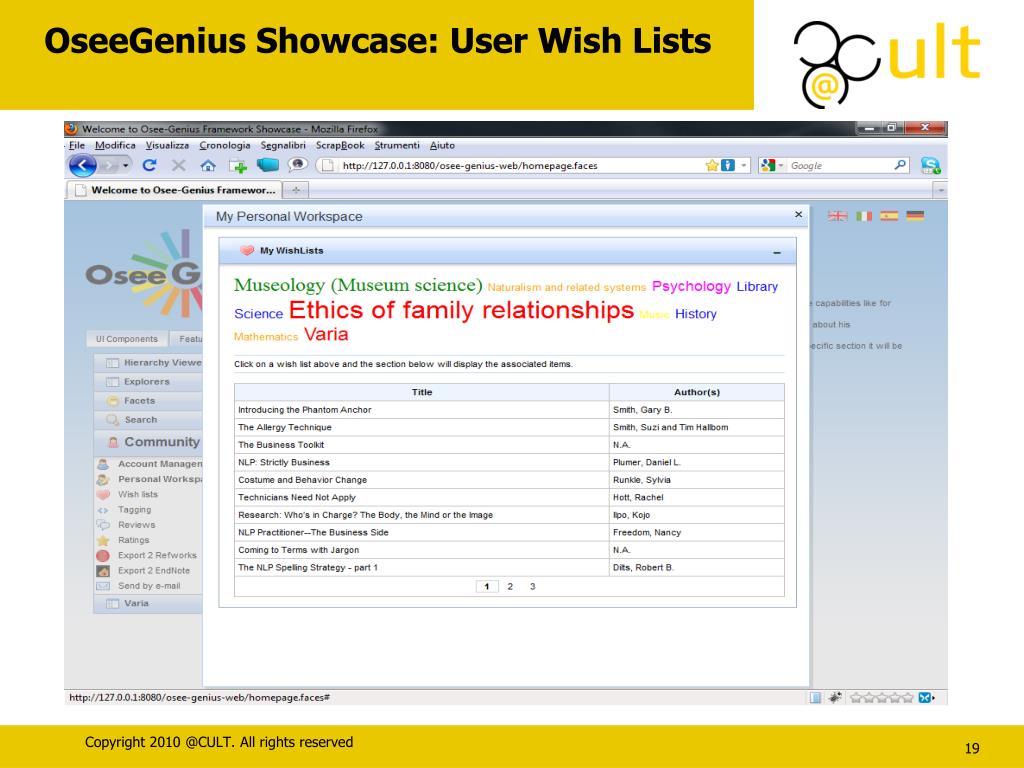1024x768 pixels.
Task: Select the Welcome to Osee-Genius browser tab
Action: click(x=174, y=190)
